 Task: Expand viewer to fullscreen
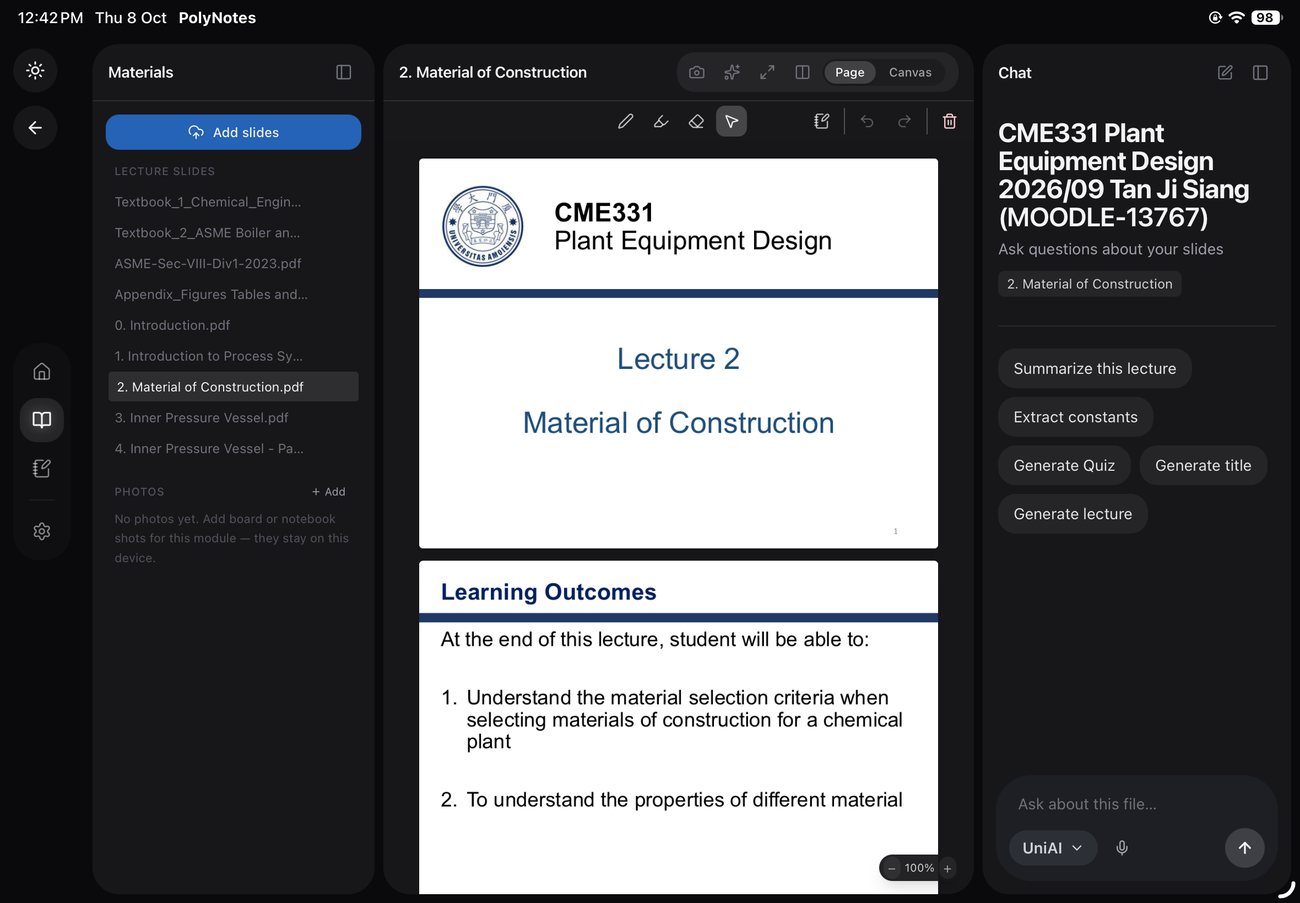767,72
